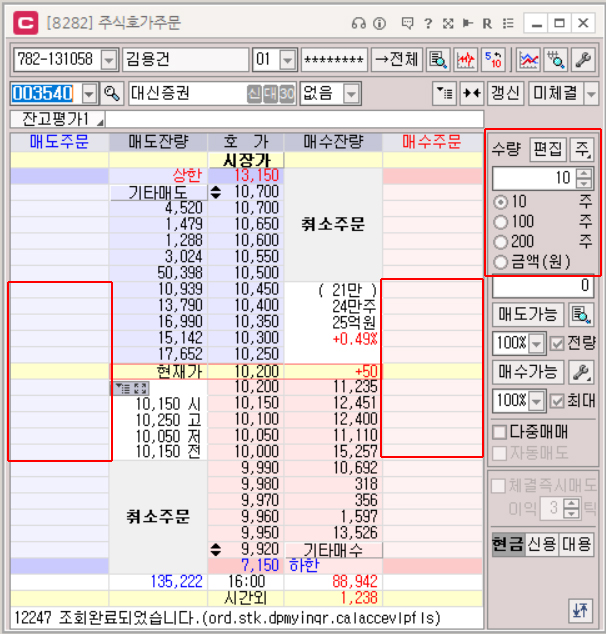Expand the dropdown arrow next to 미체결
Screen dimensions: 606x634
tap(591, 94)
